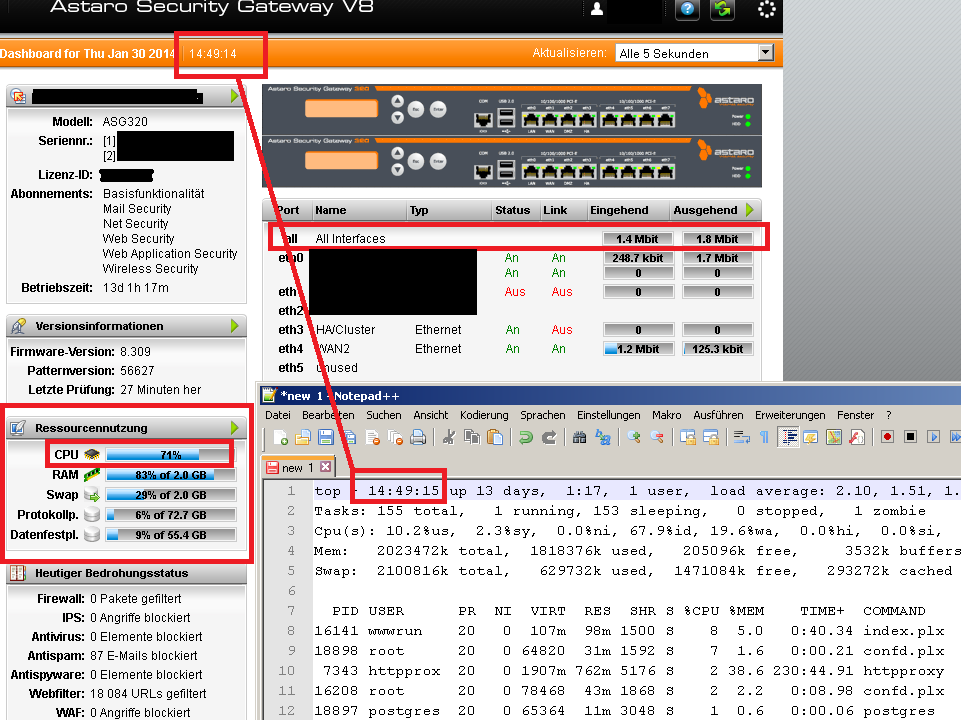
Task: Toggle the indent guide toolbar button
Action: click(x=787, y=437)
